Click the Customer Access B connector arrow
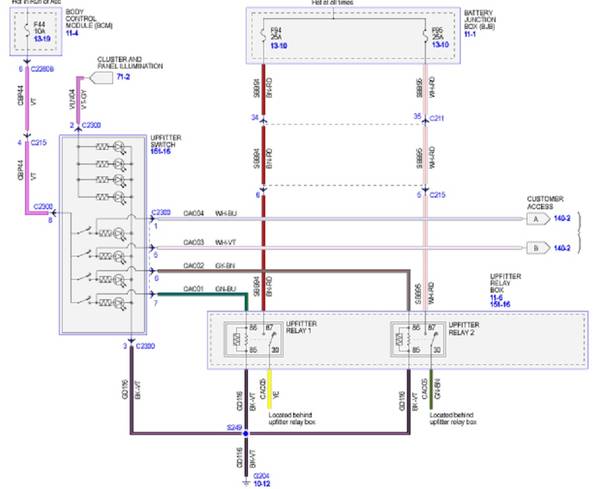Screen dimensions: 599x489 point(538,248)
